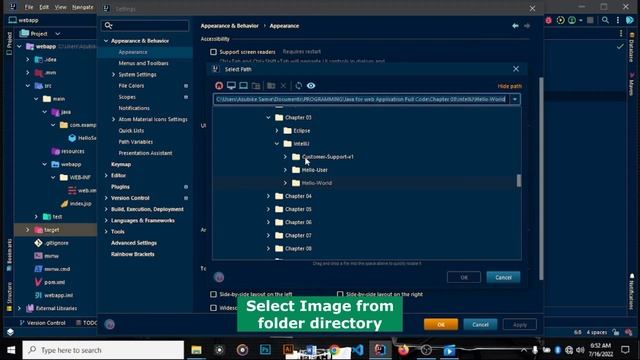Select the Chapter 08 folder row
Image resolution: width=640 pixels, height=360 pixels.
[x=367, y=248]
